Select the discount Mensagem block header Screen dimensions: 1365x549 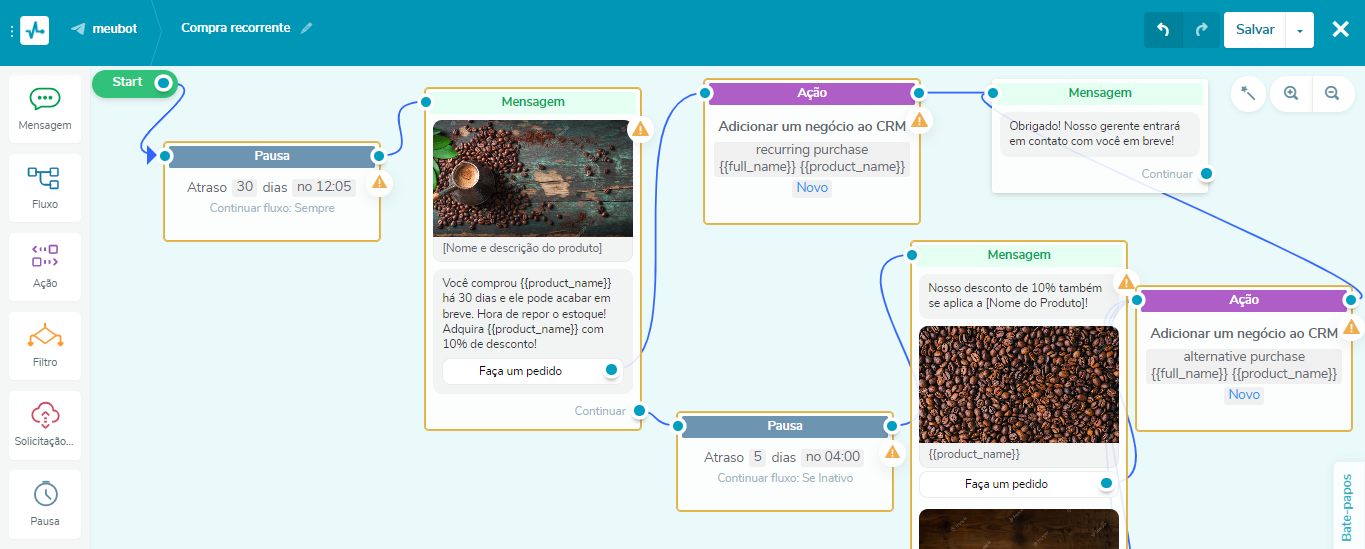pos(1019,255)
